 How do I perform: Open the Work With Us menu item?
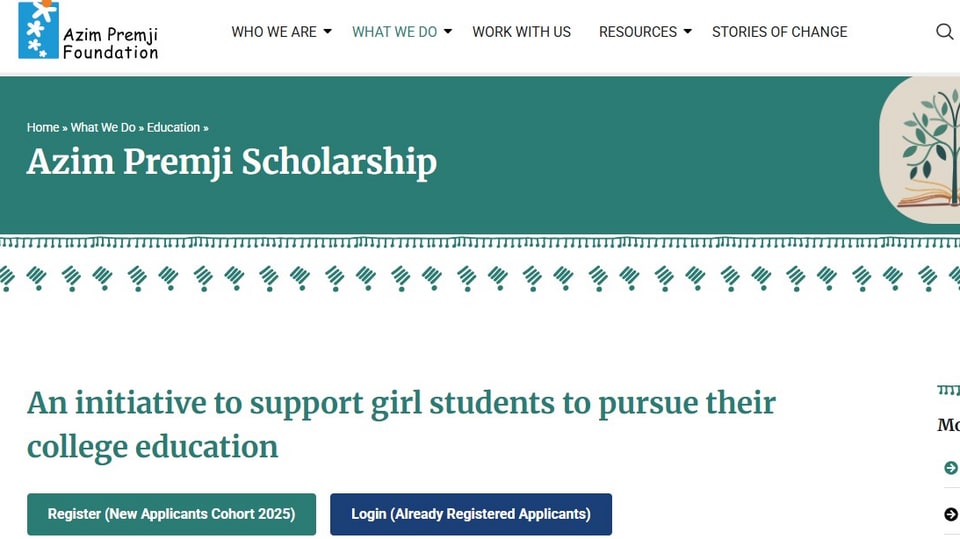pos(522,32)
